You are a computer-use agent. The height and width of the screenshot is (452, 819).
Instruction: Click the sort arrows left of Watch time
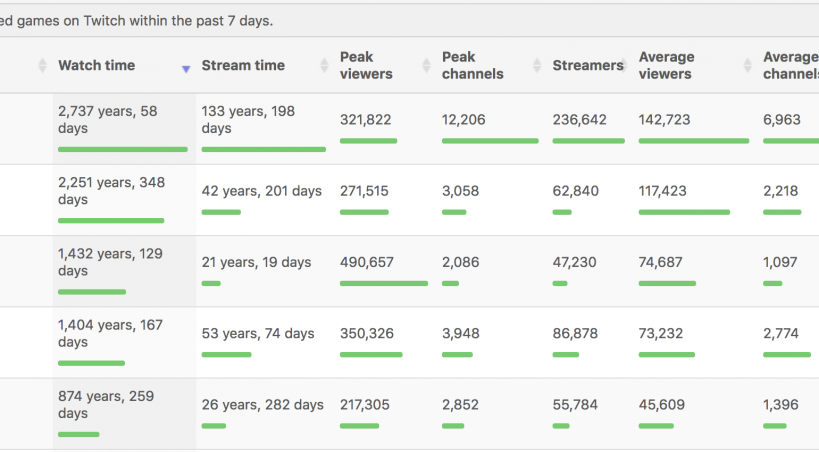[42, 66]
